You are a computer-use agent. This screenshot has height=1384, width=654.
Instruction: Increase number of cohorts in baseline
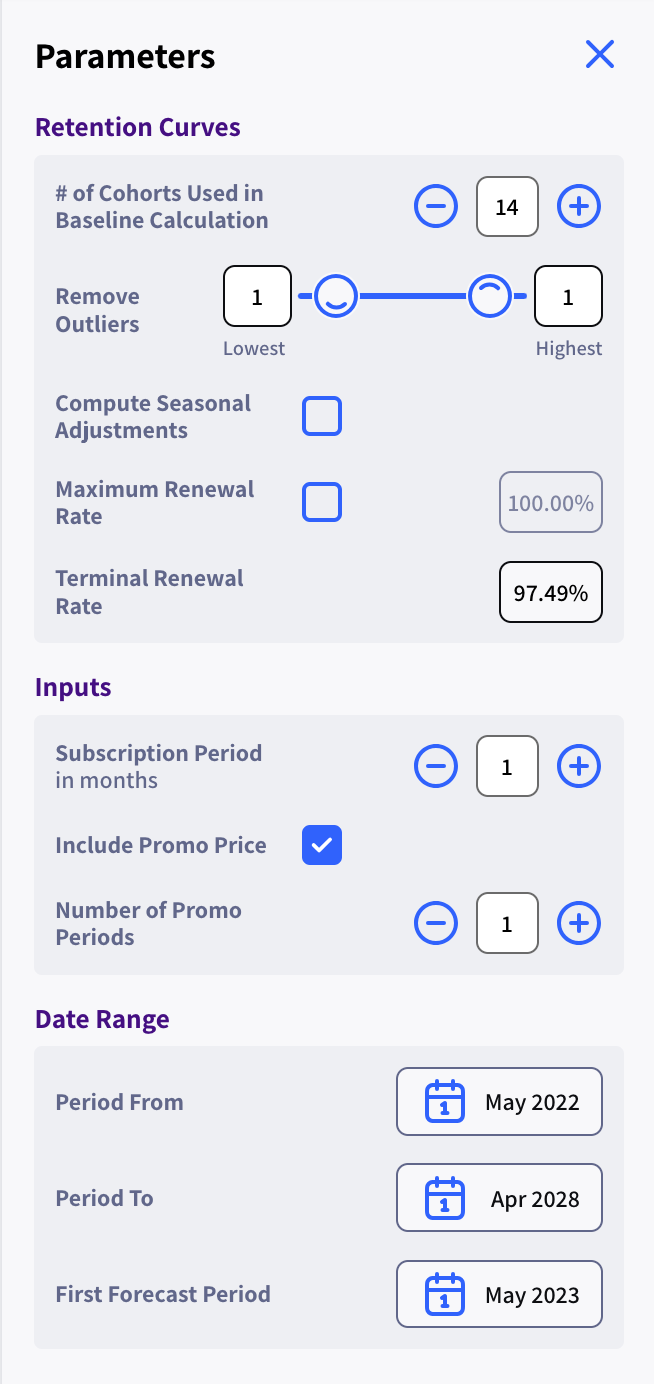579,207
